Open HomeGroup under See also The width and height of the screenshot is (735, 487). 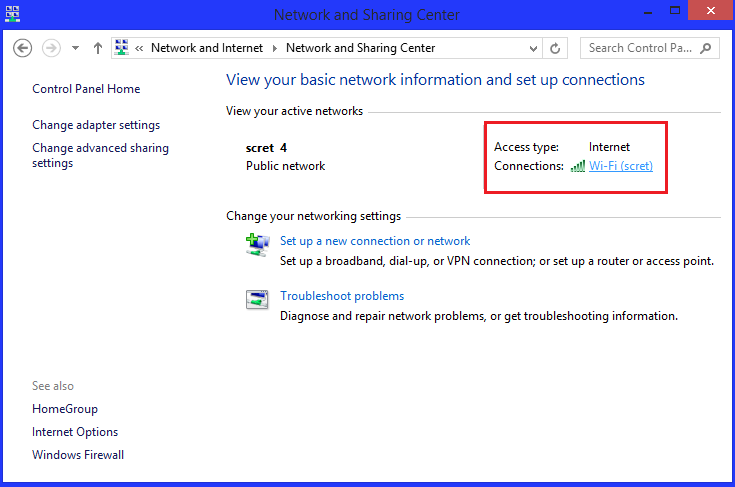65,409
